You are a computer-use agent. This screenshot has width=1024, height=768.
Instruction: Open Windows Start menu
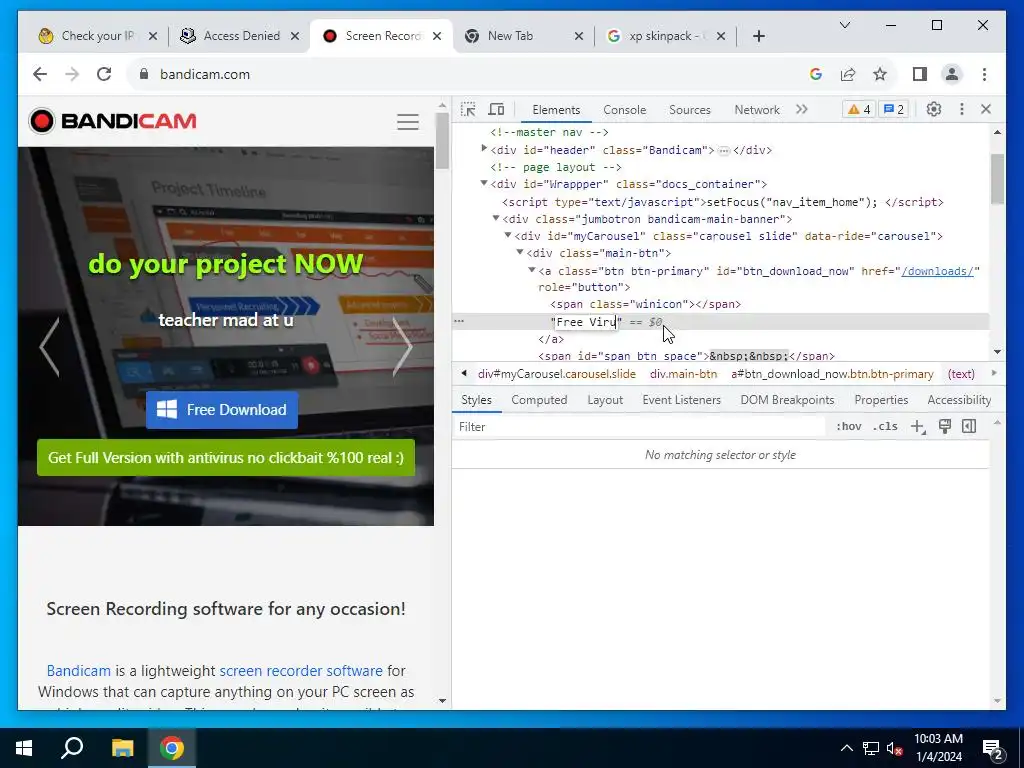tap(24, 748)
